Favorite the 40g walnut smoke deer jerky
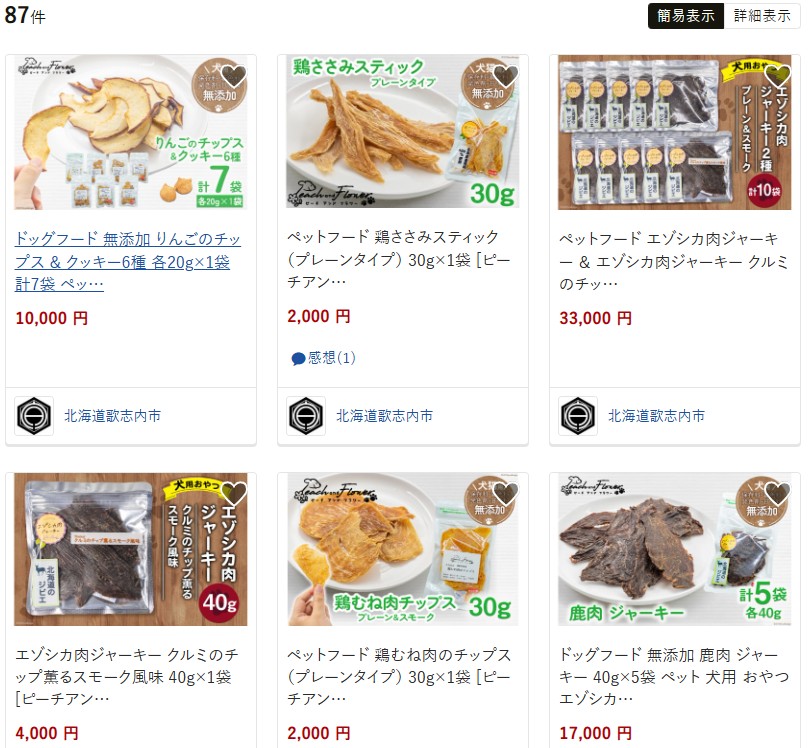The width and height of the screenshot is (808, 748). [234, 494]
